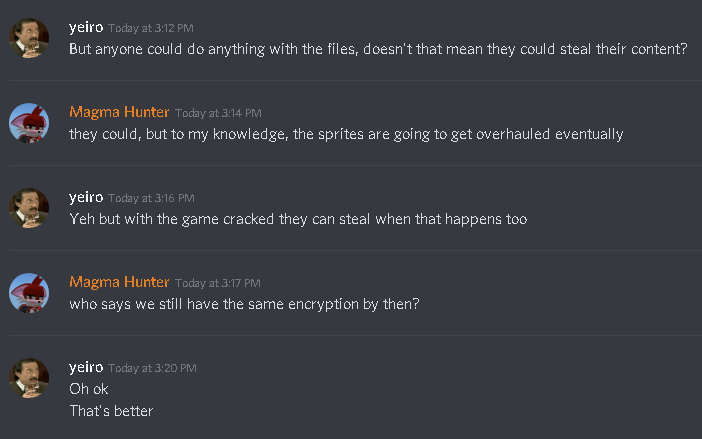Click yeiro's avatar beside the 3:20 PM message
Viewport: 702px width, 439px height.
[x=29, y=378]
